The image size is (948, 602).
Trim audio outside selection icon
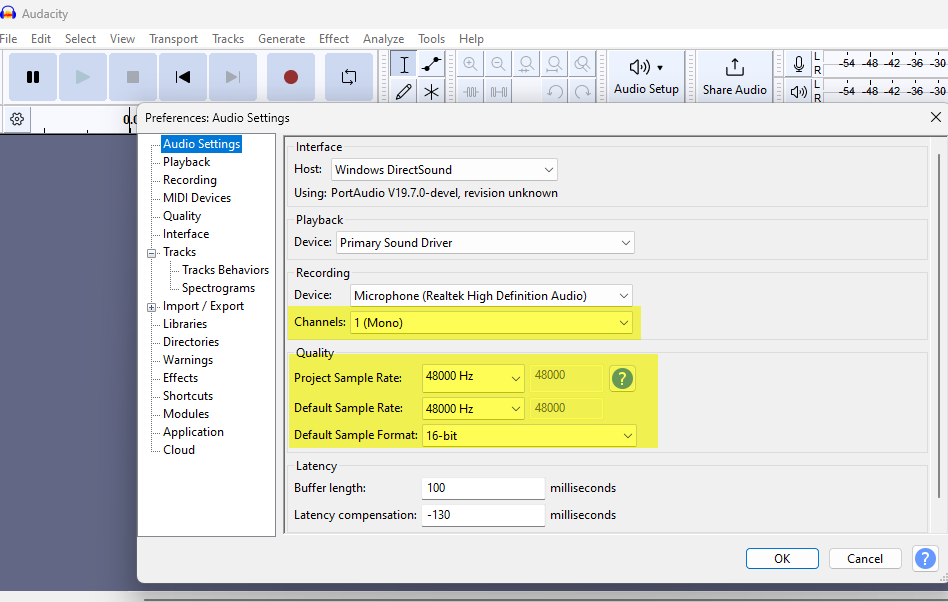tap(470, 92)
